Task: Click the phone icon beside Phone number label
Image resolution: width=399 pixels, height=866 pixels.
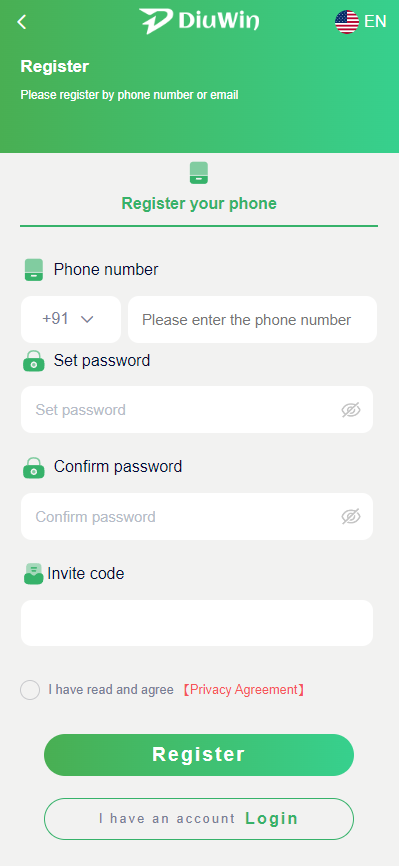Action: [x=34, y=270]
